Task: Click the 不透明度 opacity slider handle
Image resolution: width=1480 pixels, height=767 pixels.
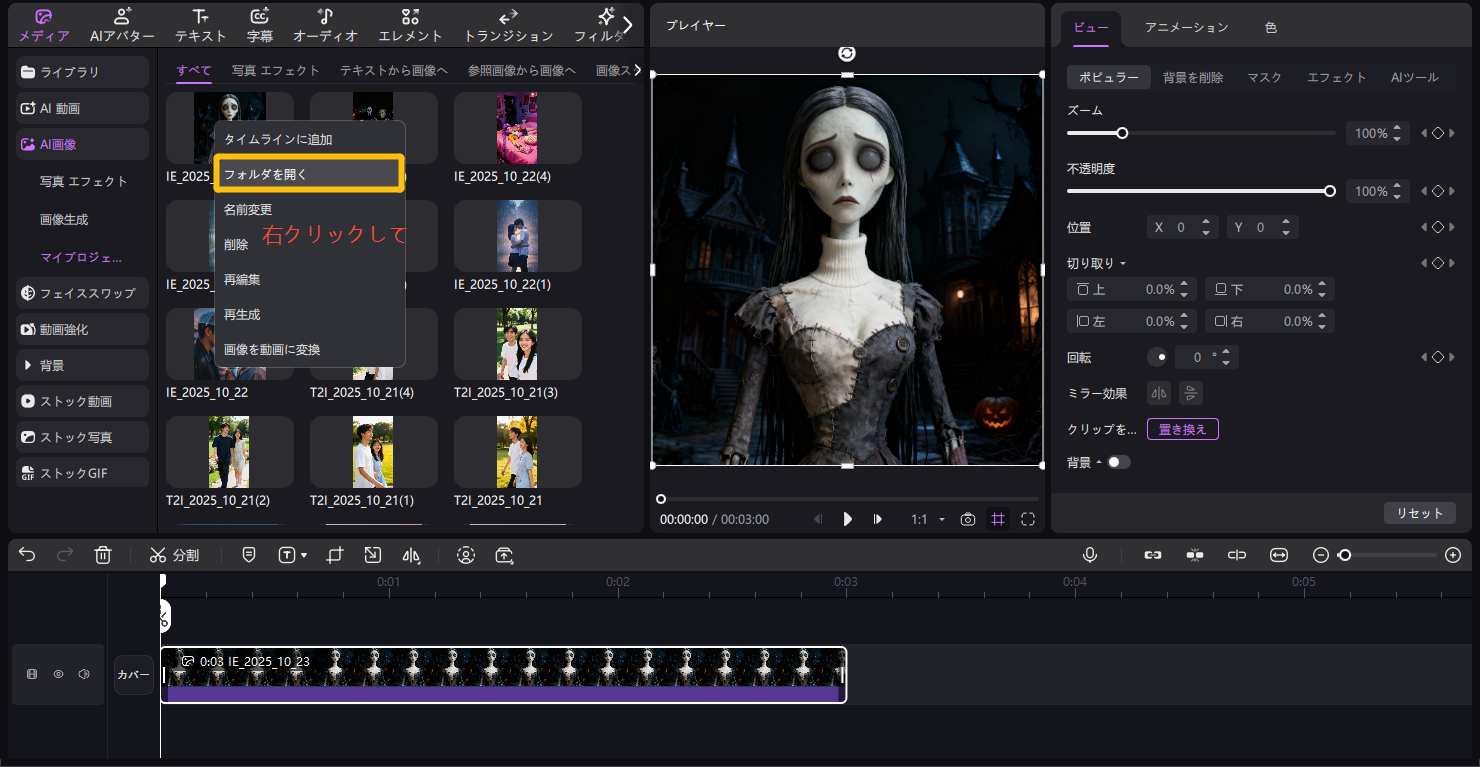Action: pos(1329,191)
